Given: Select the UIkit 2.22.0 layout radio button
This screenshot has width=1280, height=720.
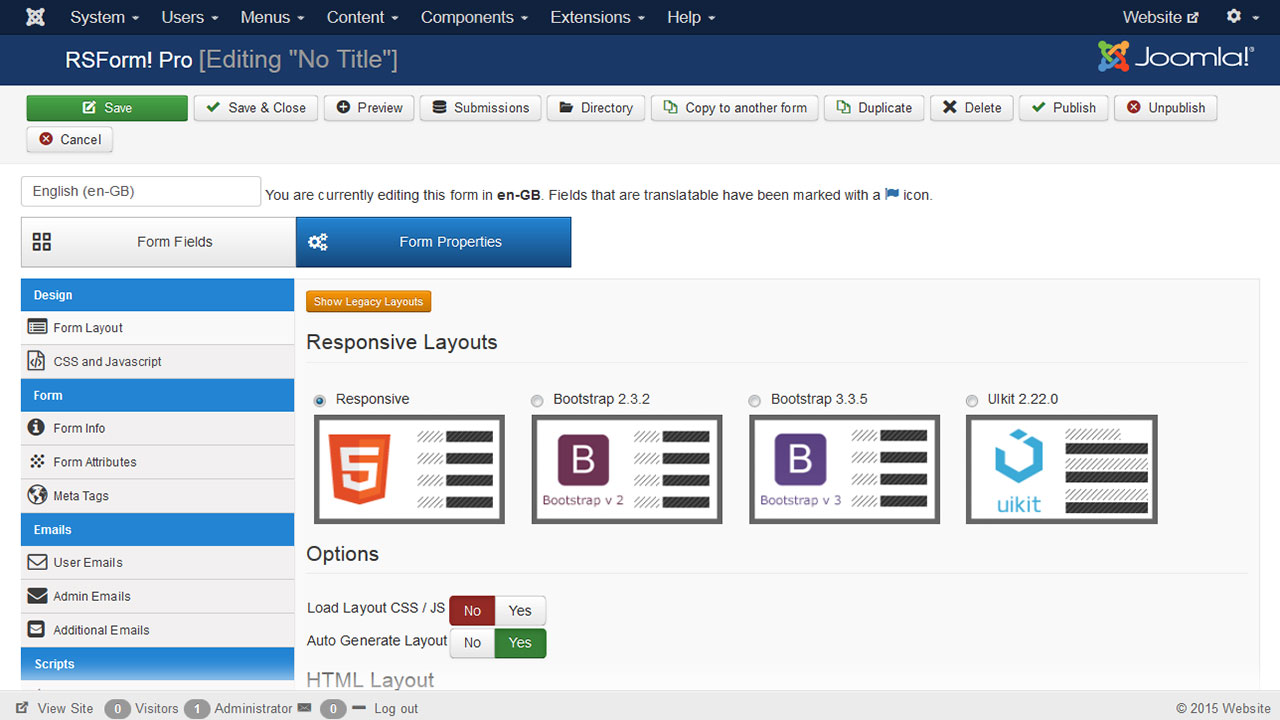Looking at the screenshot, I should click(972, 400).
